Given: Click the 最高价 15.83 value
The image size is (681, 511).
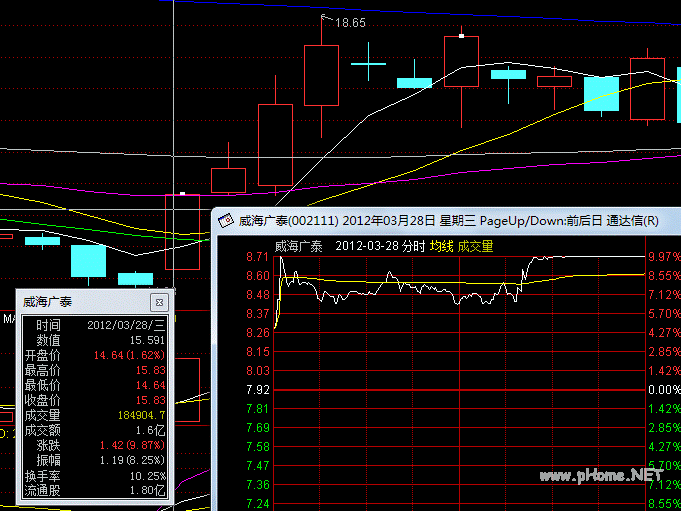Looking at the screenshot, I should (x=150, y=370).
